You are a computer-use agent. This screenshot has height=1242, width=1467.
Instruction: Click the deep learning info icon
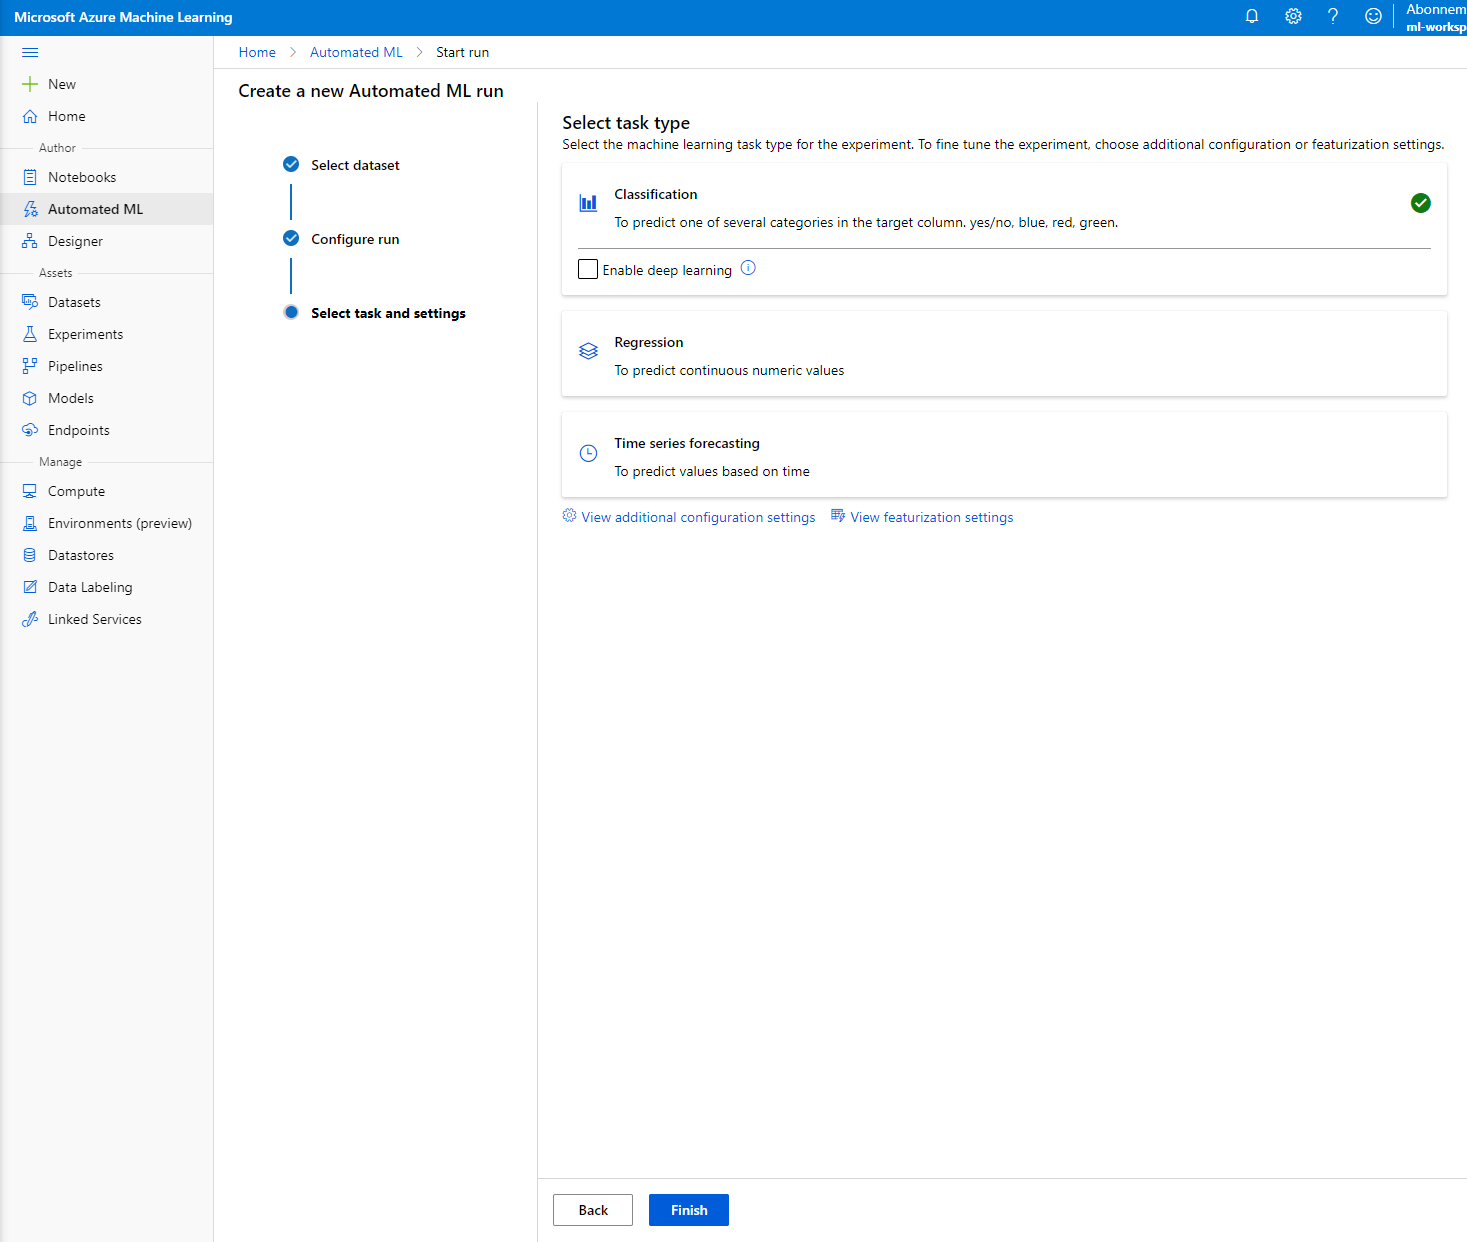click(x=748, y=268)
